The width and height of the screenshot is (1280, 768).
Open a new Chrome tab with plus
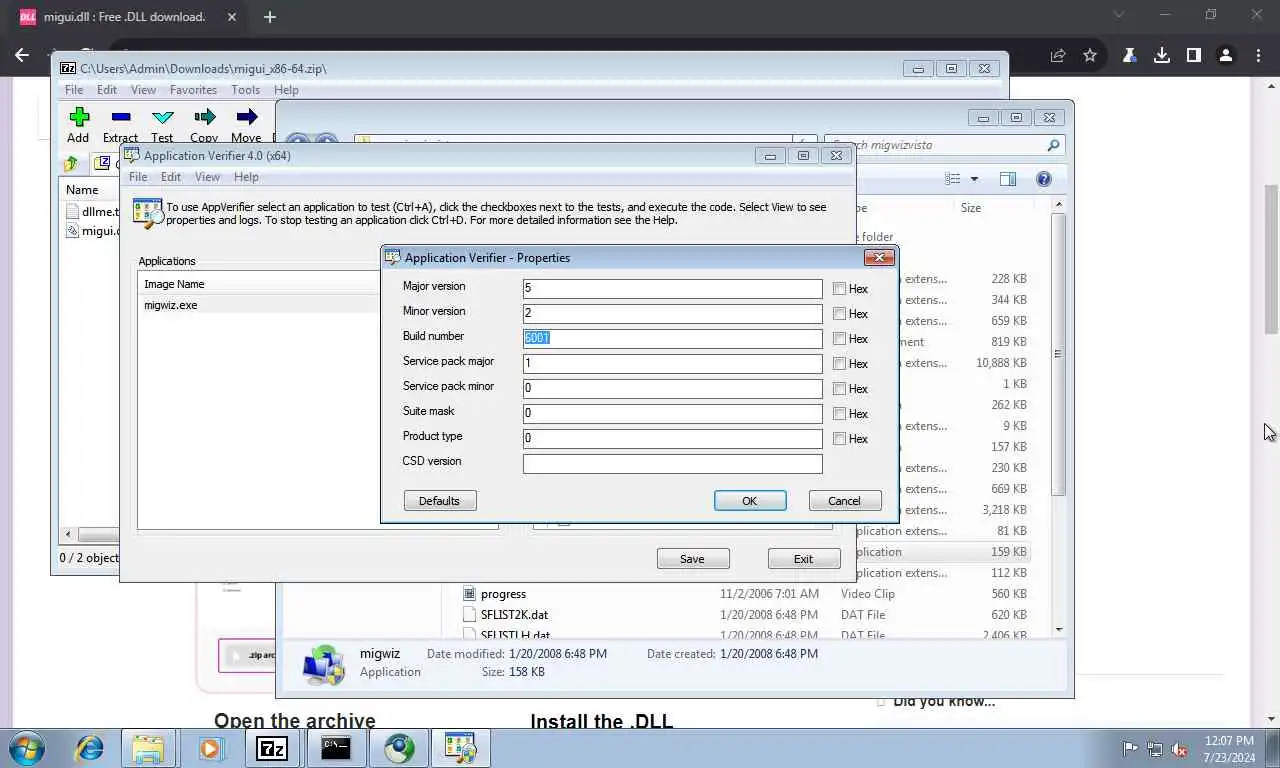point(270,16)
